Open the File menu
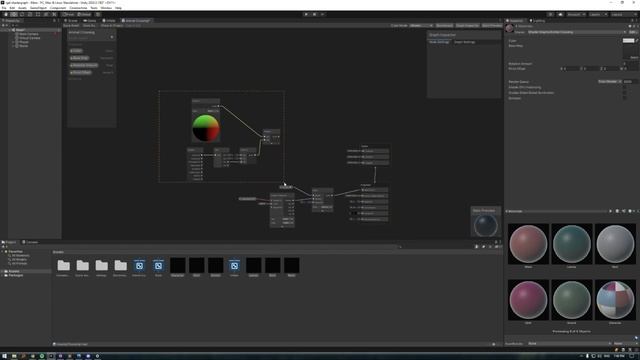640x360 pixels. point(4,8)
